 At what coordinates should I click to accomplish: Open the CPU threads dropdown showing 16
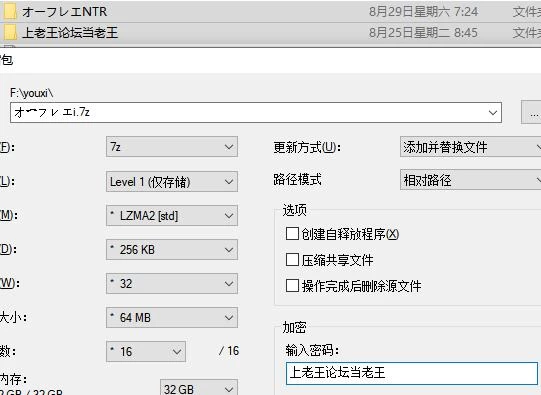point(146,352)
